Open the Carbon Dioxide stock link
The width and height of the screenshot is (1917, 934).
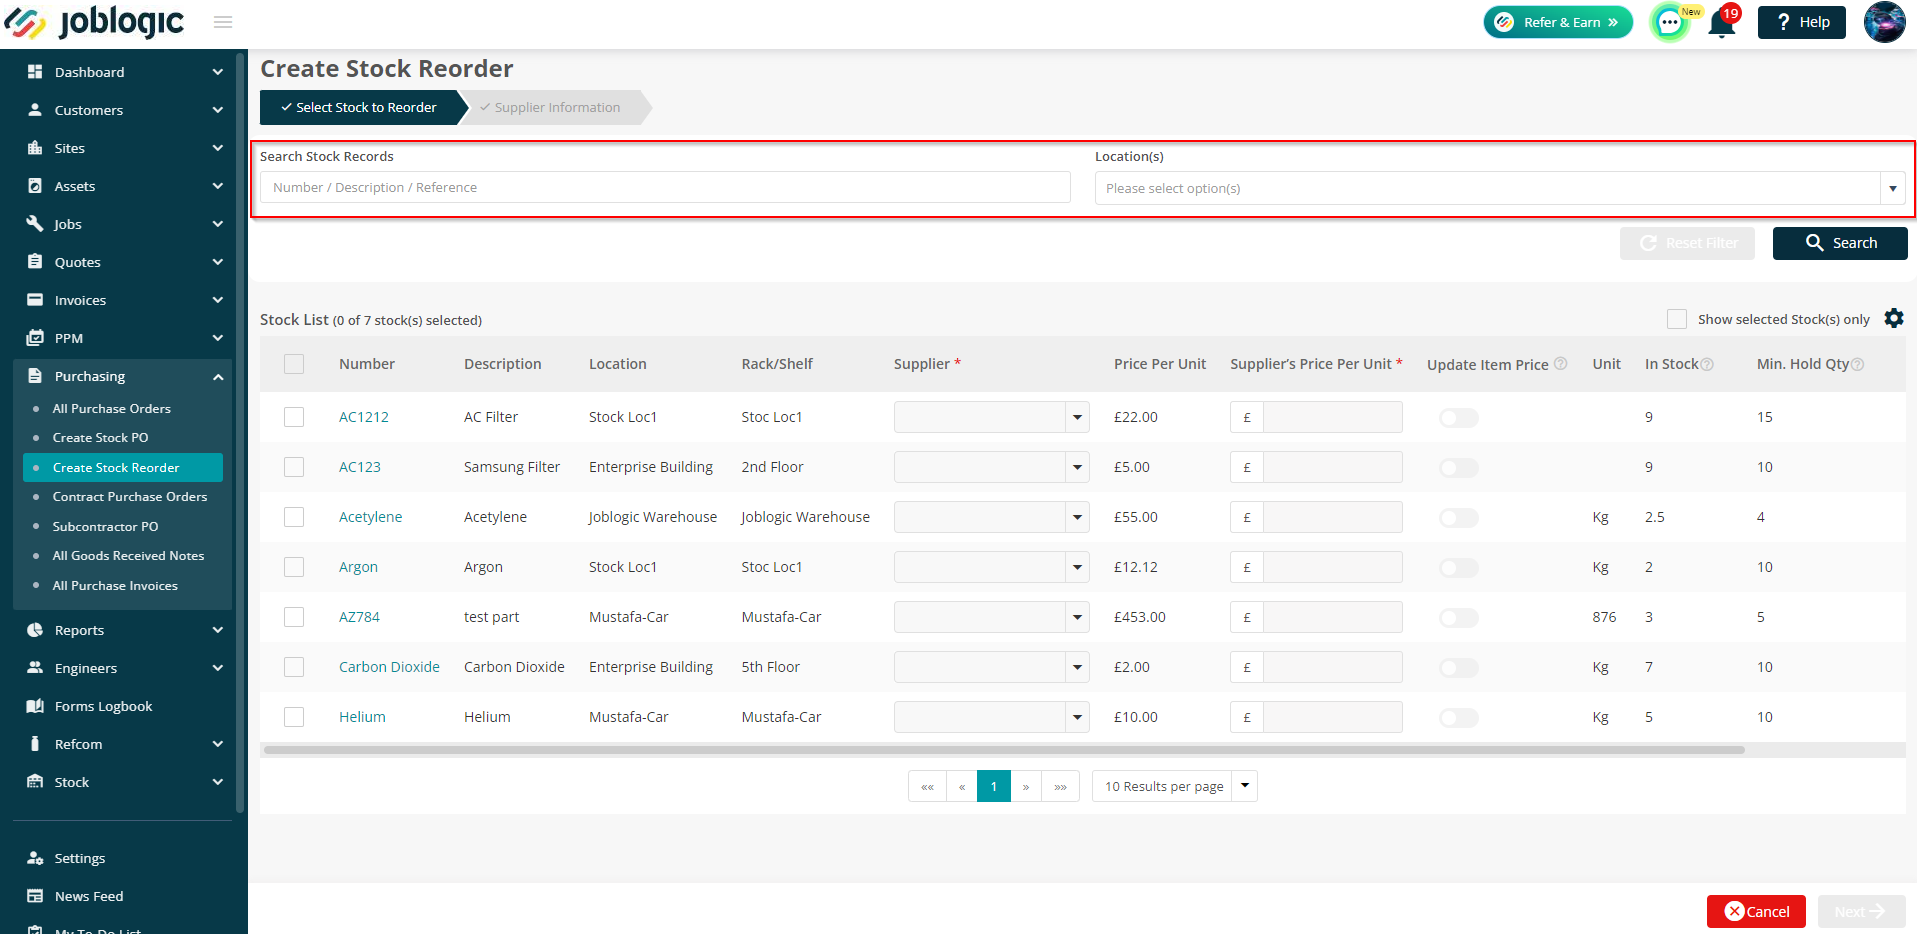pyautogui.click(x=389, y=667)
